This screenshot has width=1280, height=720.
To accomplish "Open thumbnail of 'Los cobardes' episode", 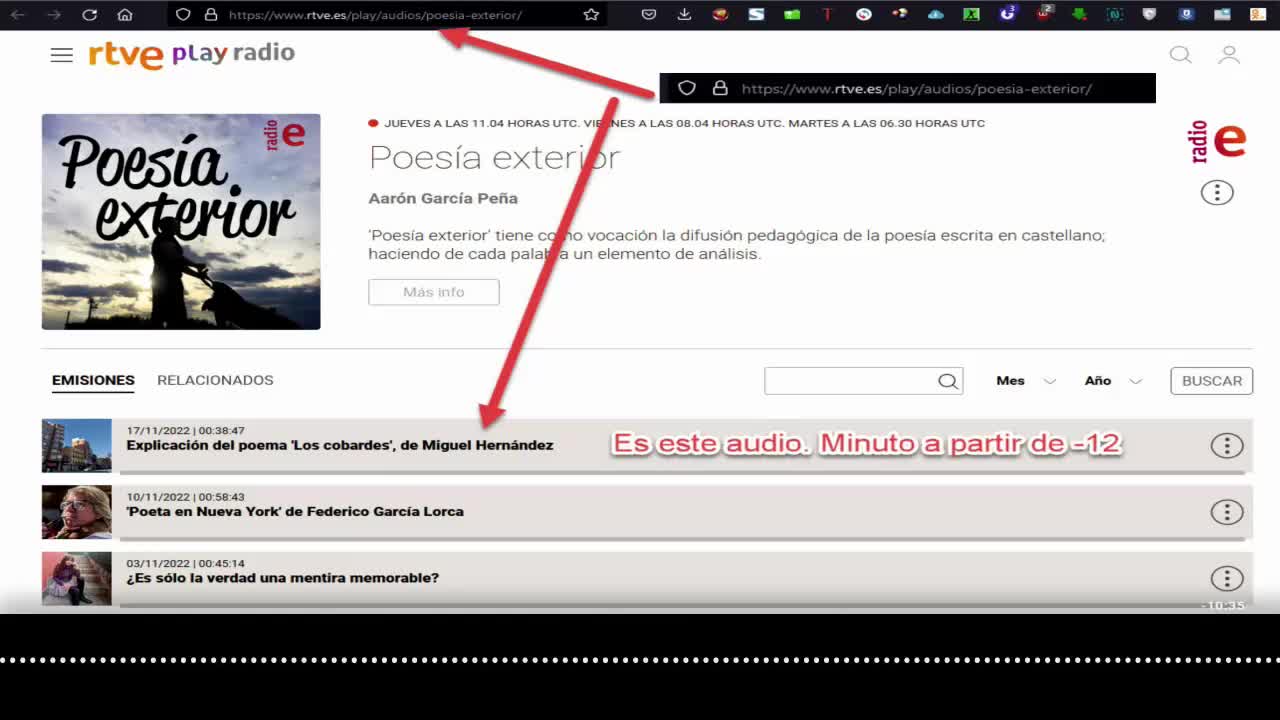I will click(x=77, y=446).
